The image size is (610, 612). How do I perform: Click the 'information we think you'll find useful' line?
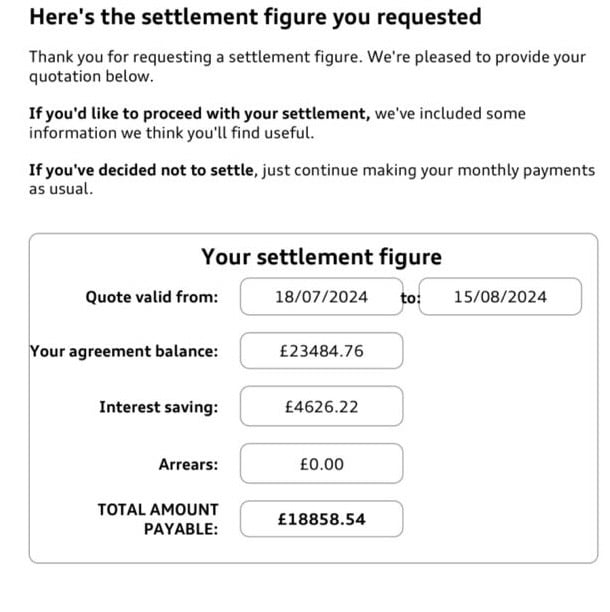tap(172, 133)
